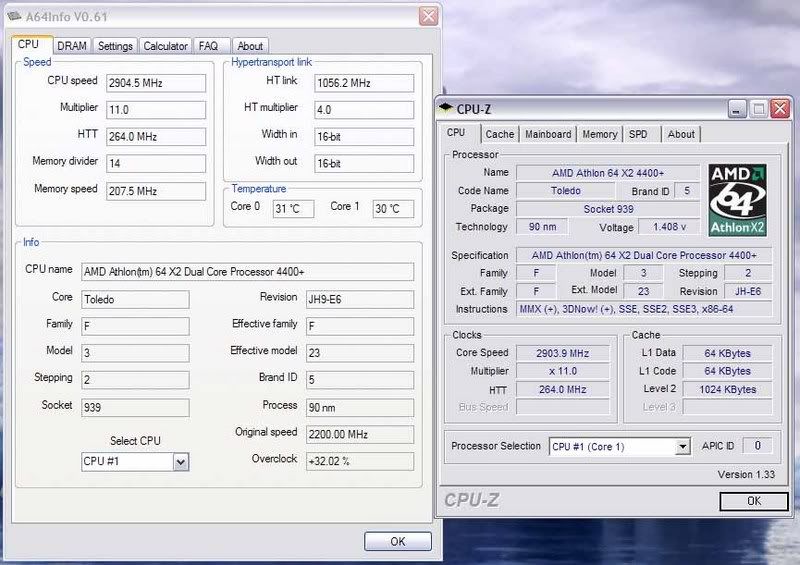Open the Calculator tab in A64Info
Screen dimensions: 800x565
(165, 46)
